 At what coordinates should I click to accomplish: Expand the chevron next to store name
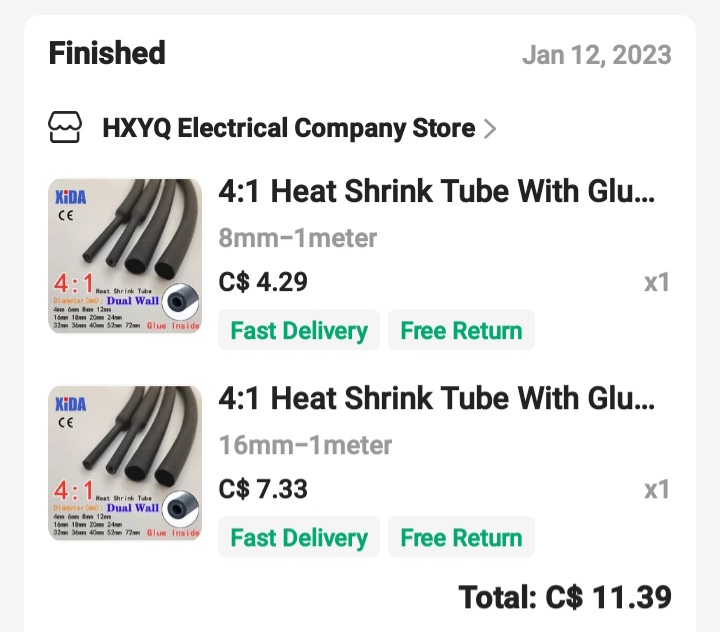(489, 128)
